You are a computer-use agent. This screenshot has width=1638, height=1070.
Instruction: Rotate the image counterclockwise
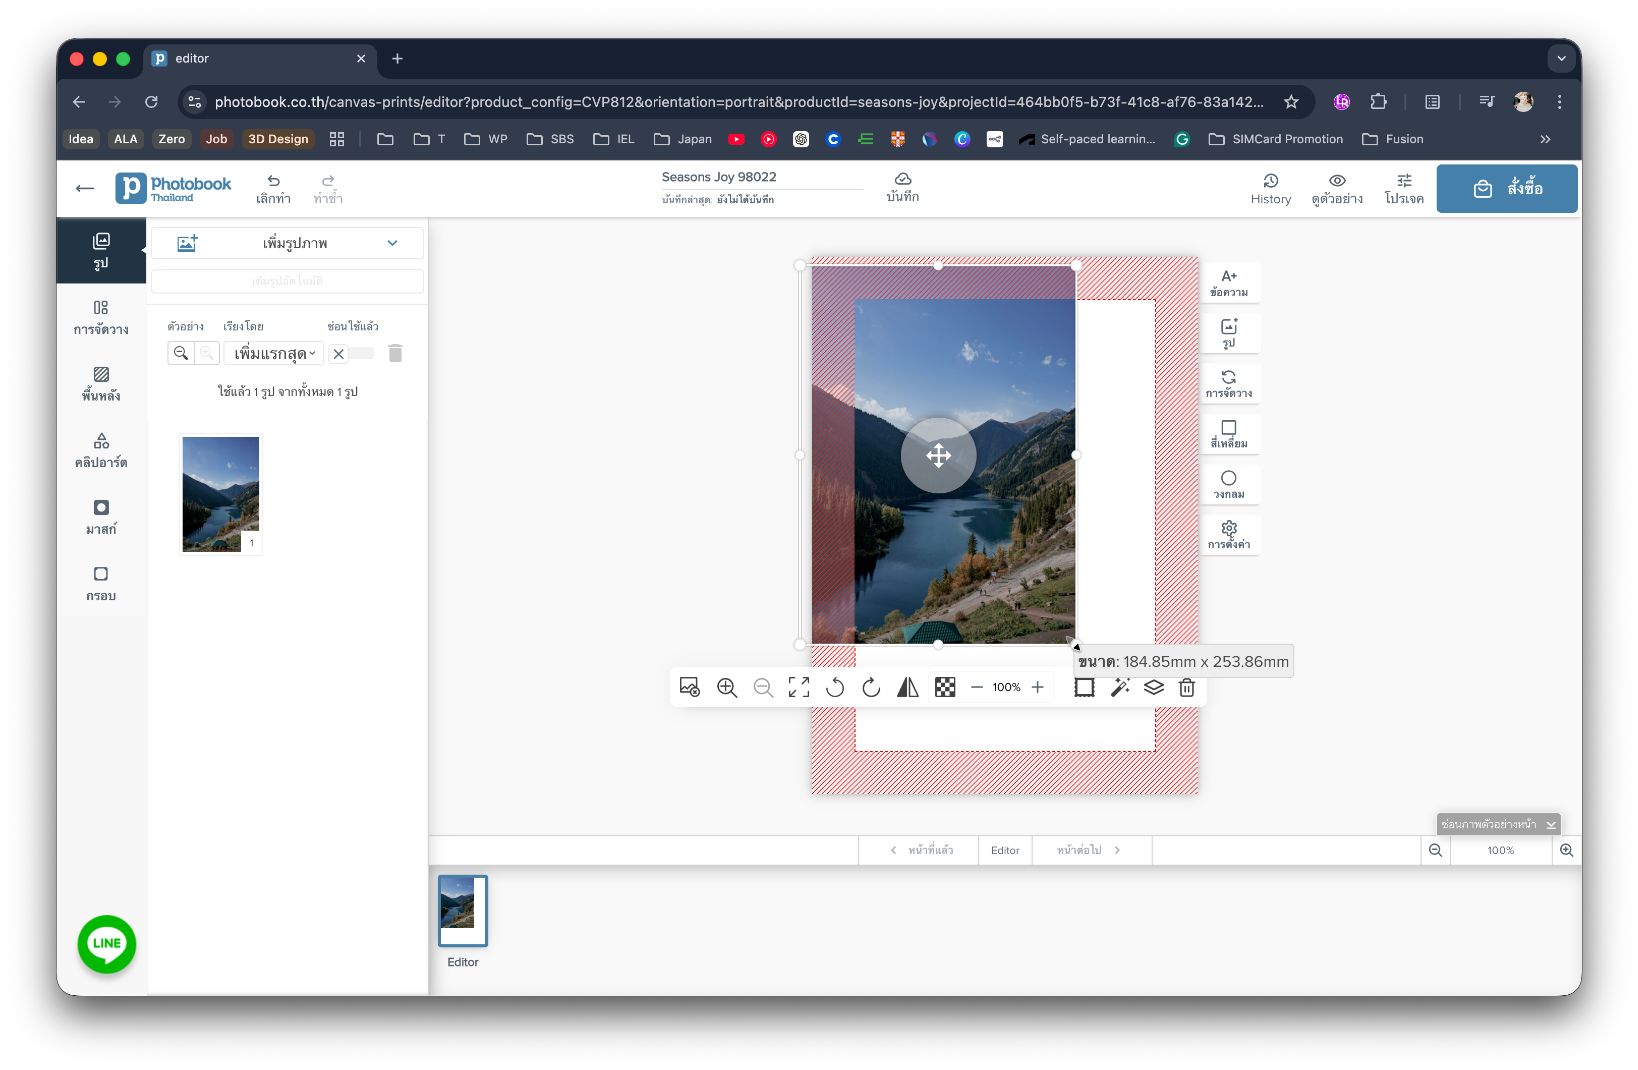[835, 687]
